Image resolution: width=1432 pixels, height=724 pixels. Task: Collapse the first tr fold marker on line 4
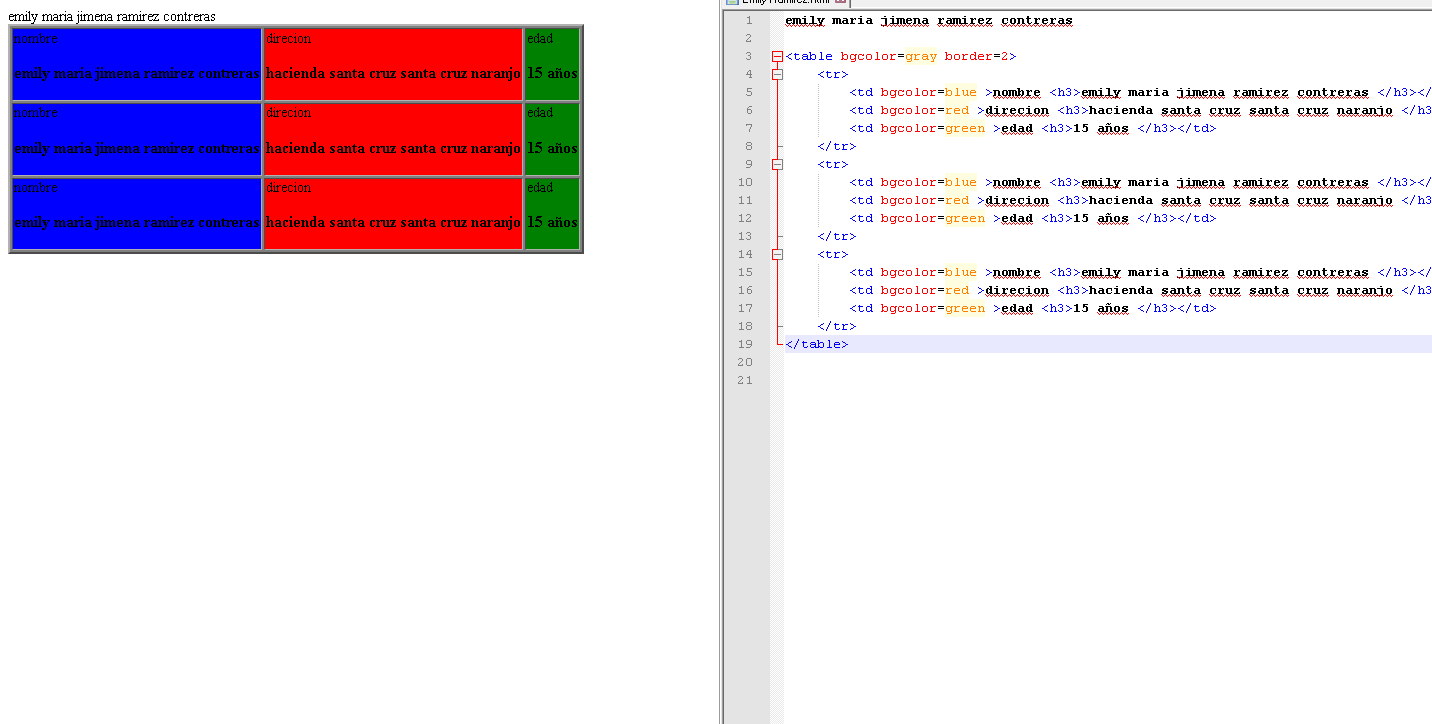777,75
